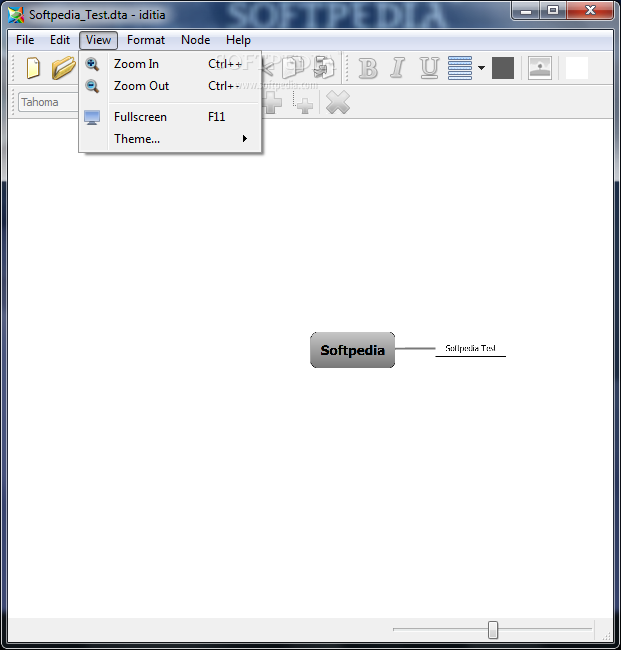Click the Tahoma font name field

tap(48, 102)
